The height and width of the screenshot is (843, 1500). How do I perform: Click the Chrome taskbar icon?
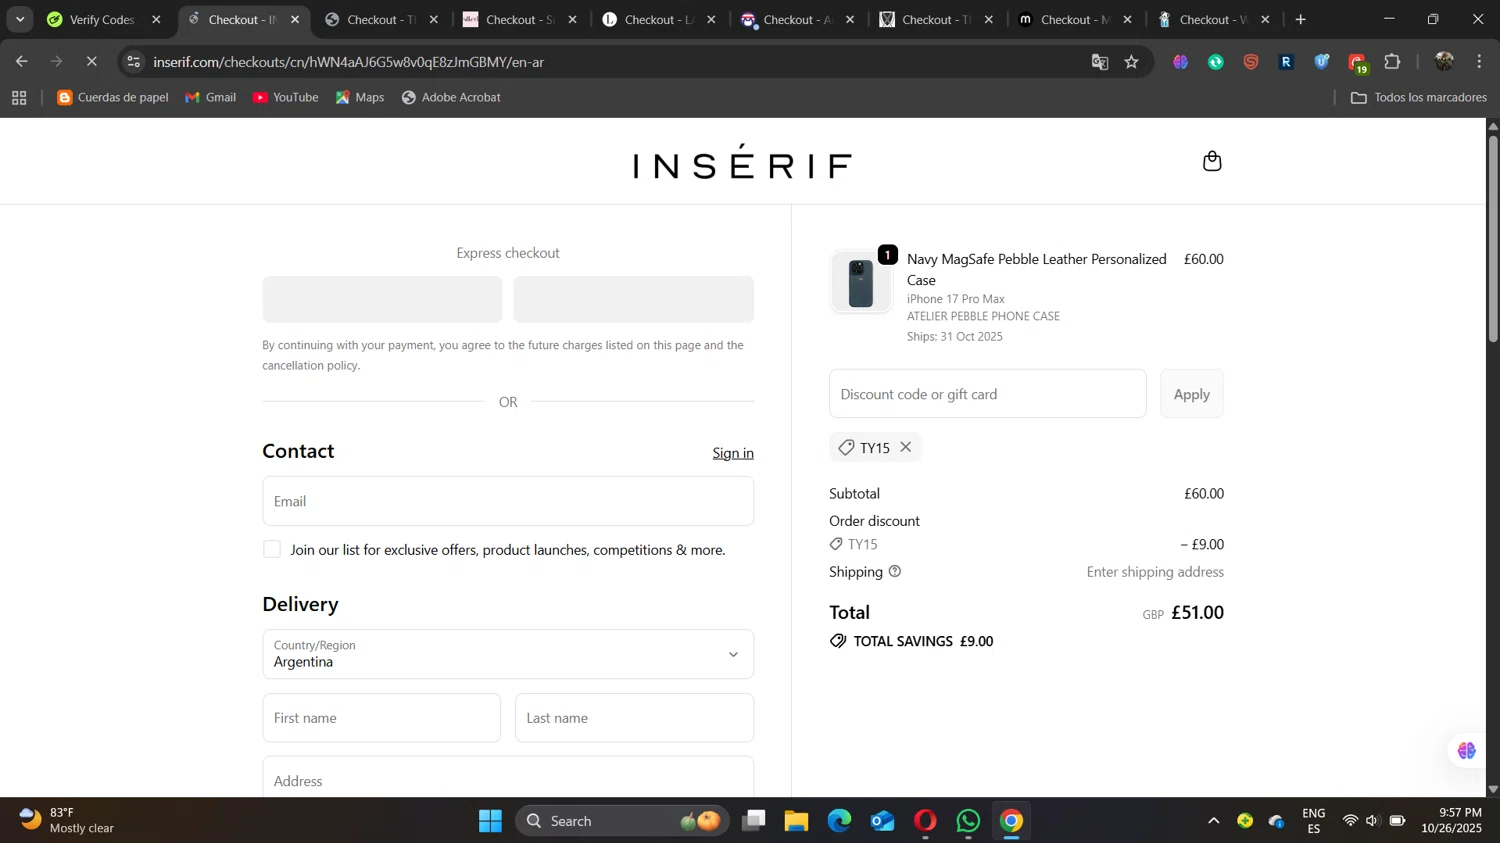click(x=1011, y=821)
